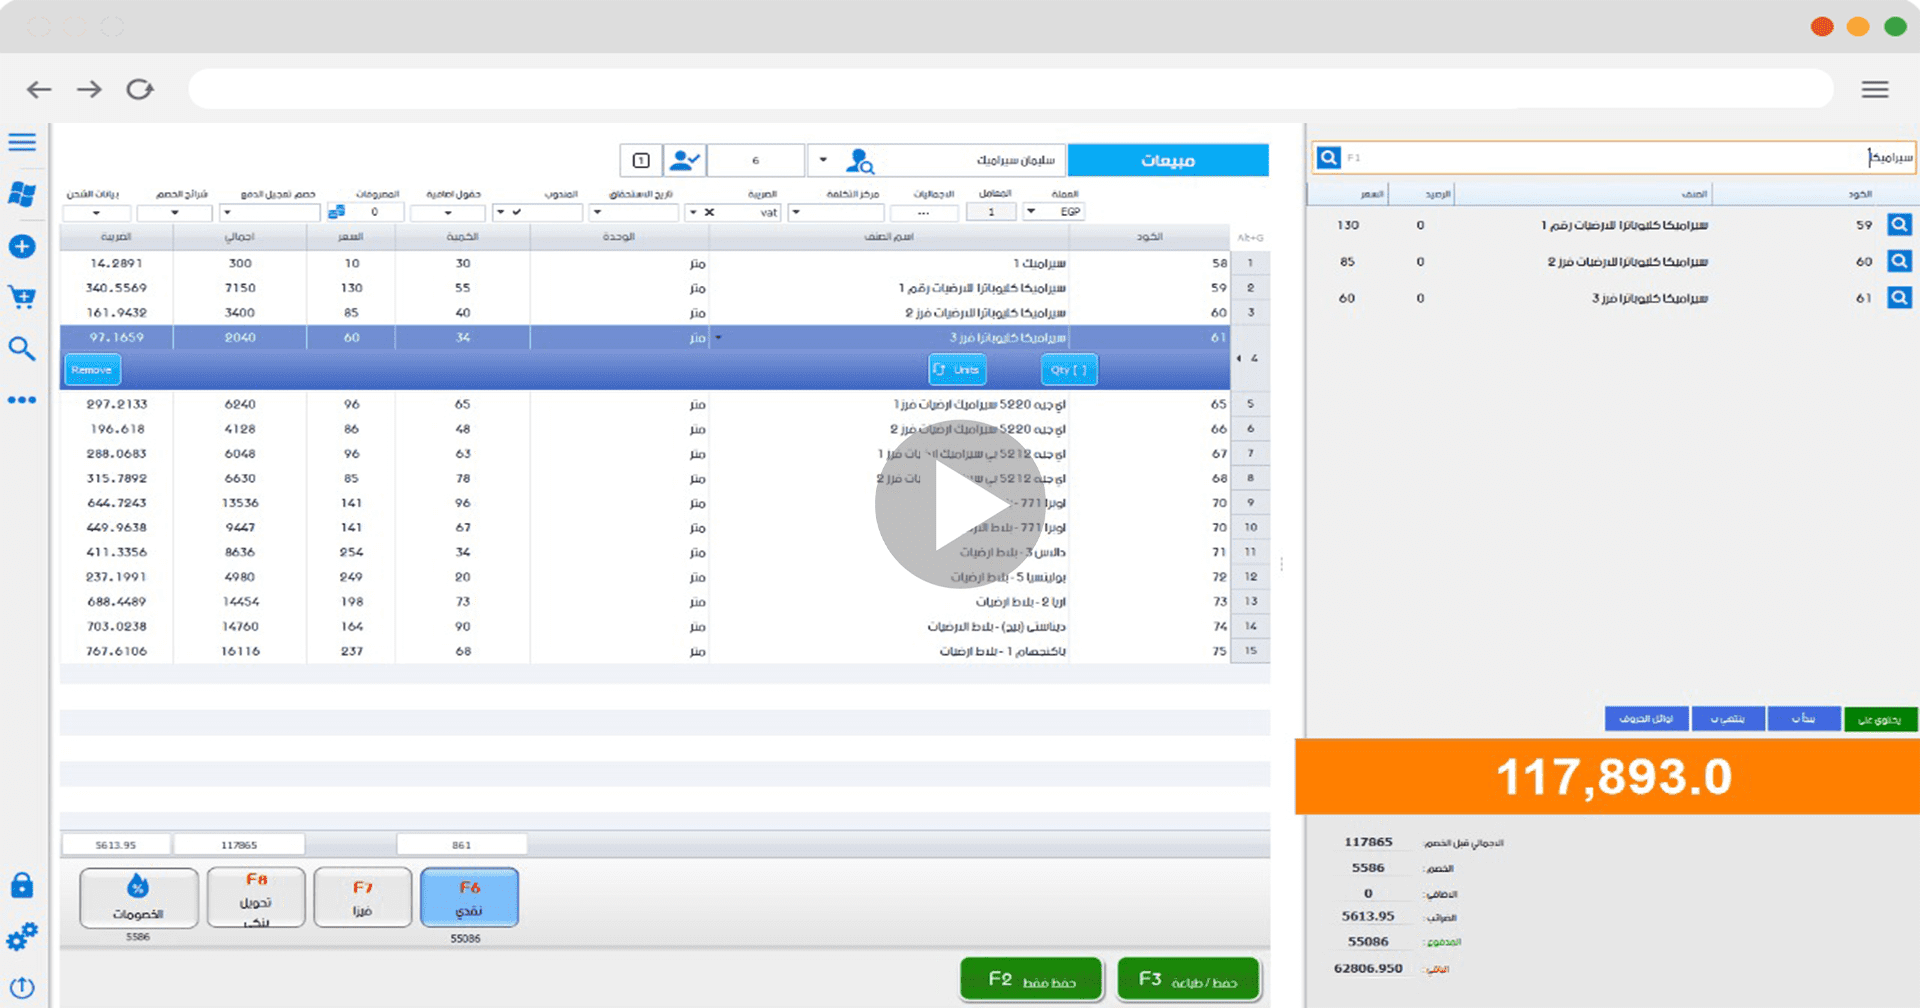
Task: Expand the EGP currency dropdown
Action: (1031, 211)
